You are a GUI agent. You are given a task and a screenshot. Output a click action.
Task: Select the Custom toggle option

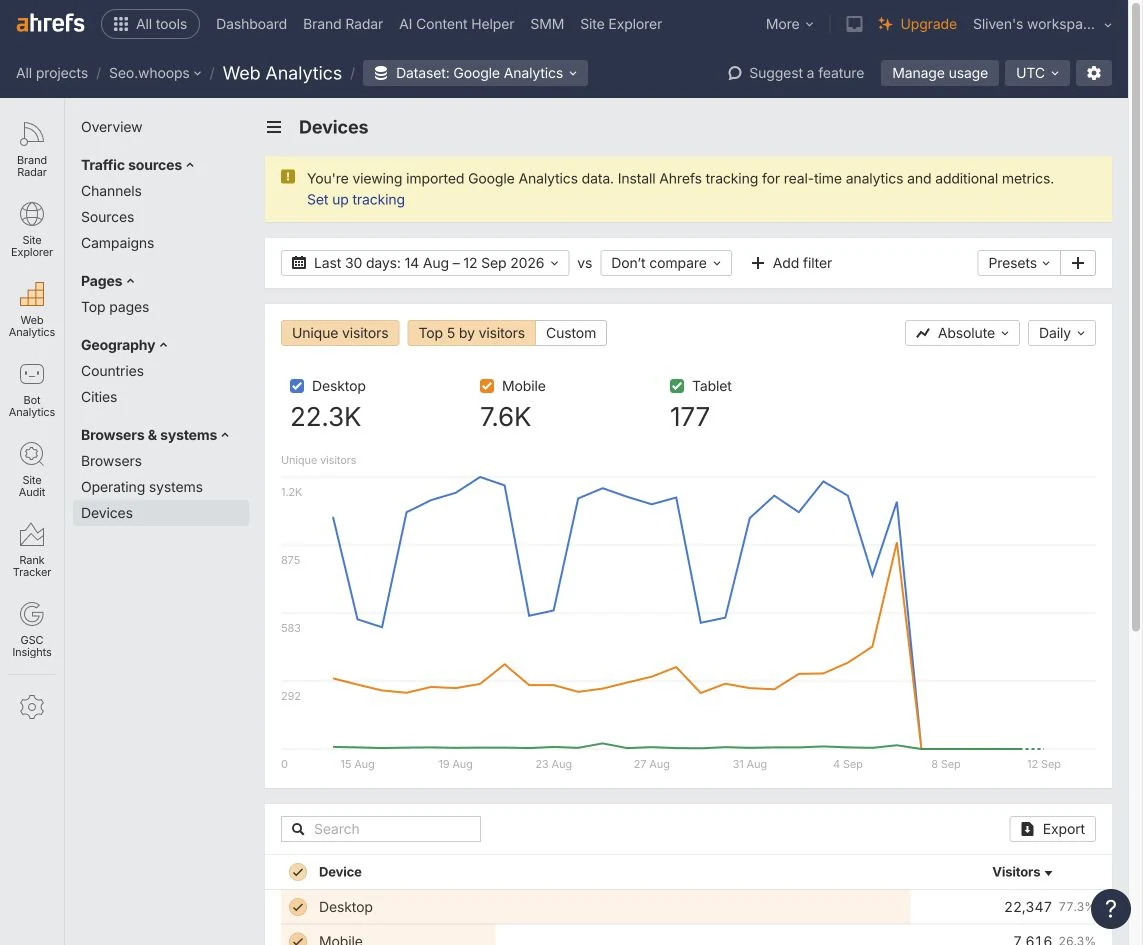click(x=571, y=333)
